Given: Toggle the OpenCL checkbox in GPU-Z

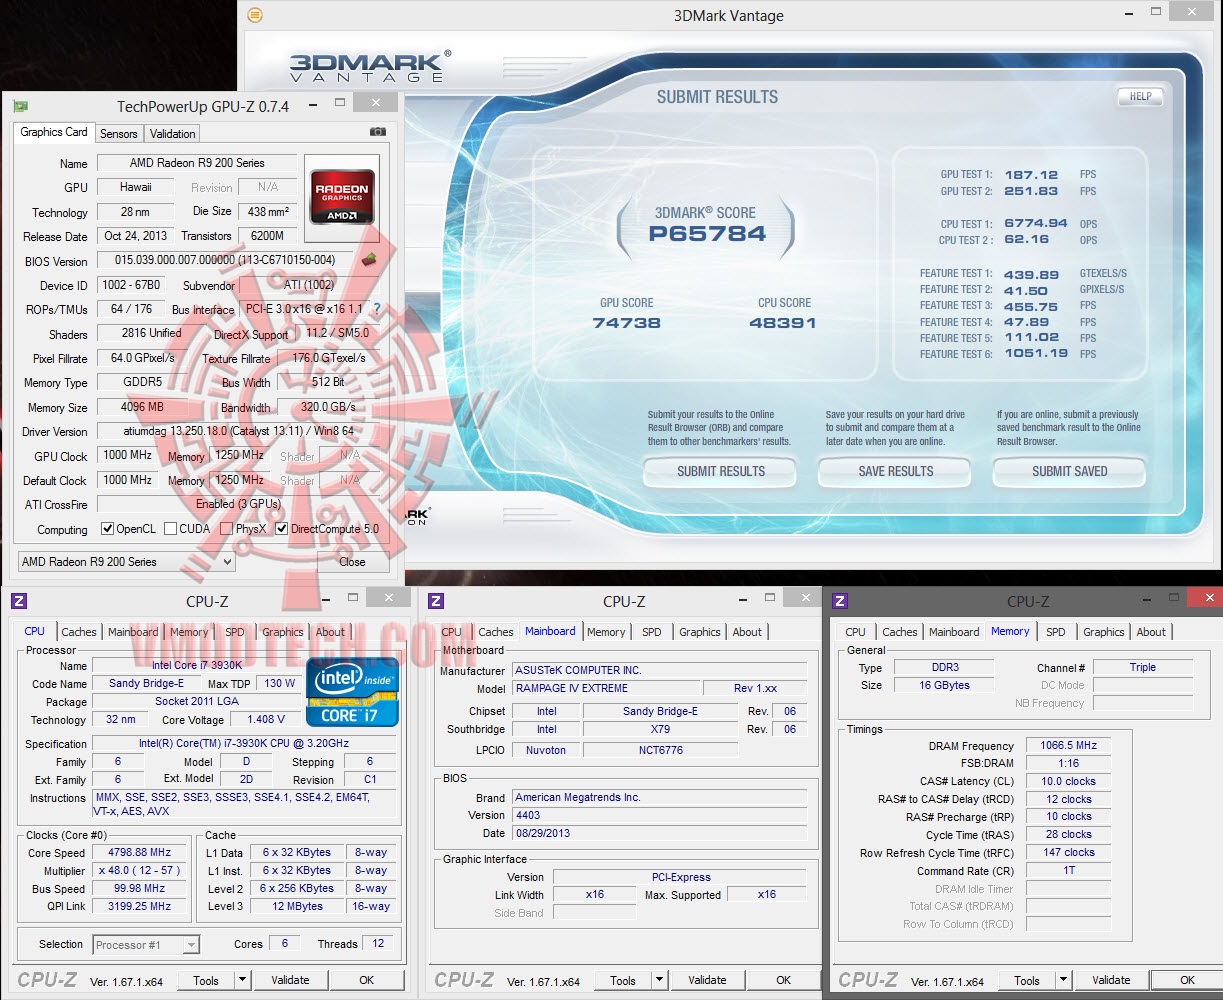Looking at the screenshot, I should 107,528.
